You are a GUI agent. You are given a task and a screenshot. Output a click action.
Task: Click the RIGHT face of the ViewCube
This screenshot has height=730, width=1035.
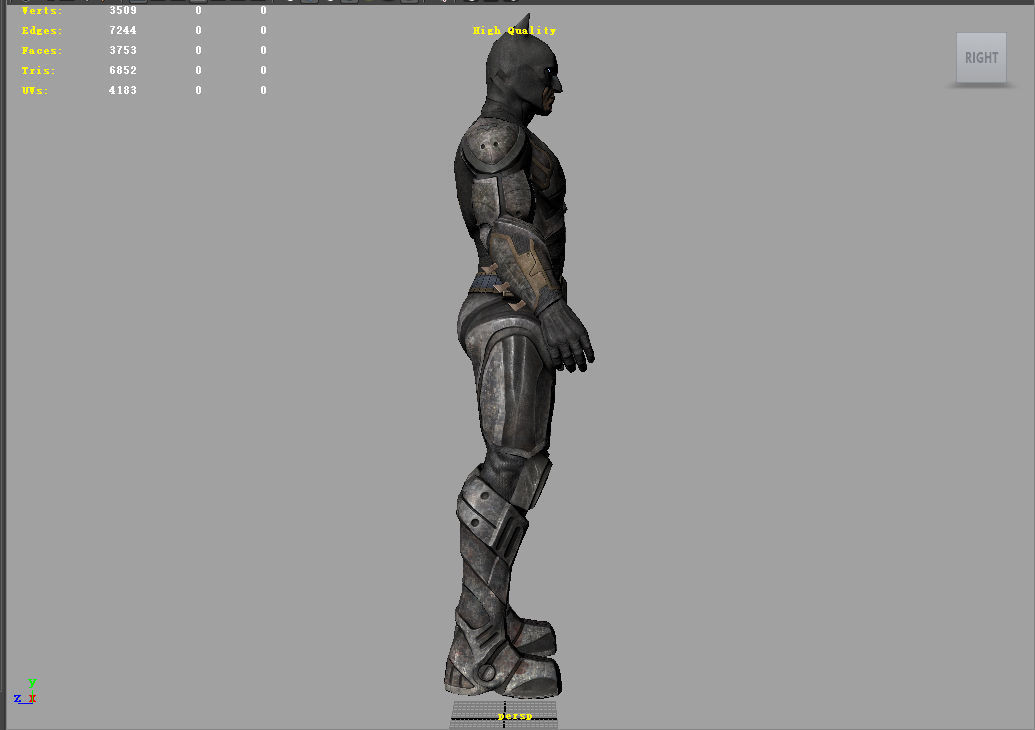pos(981,57)
